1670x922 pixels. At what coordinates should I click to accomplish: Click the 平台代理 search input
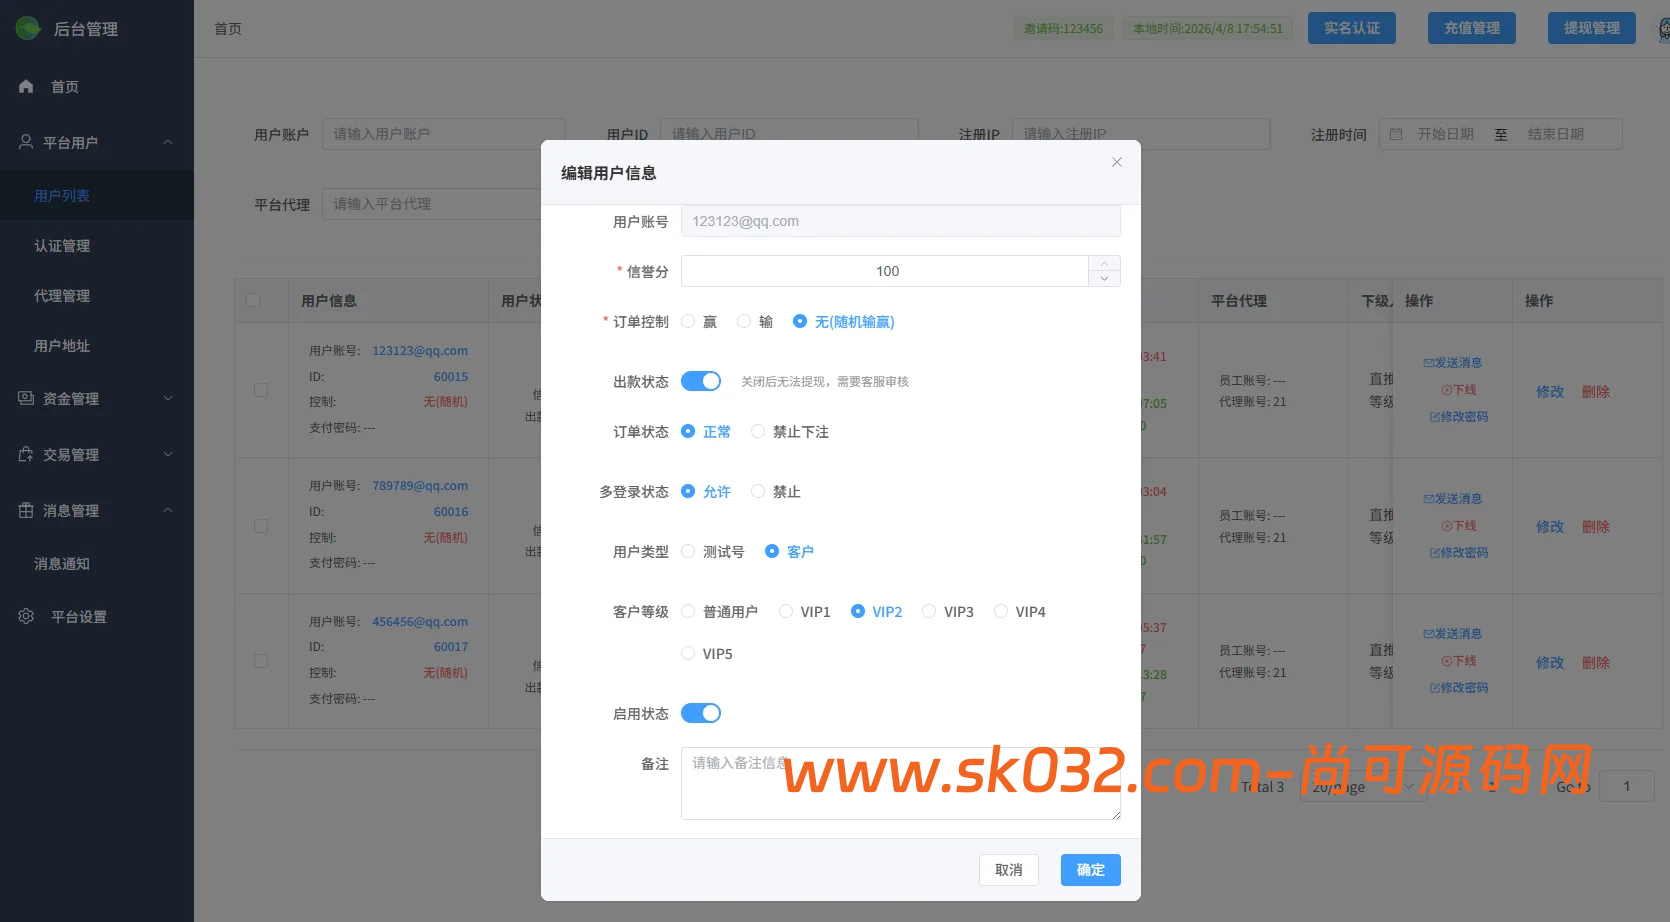pos(432,204)
